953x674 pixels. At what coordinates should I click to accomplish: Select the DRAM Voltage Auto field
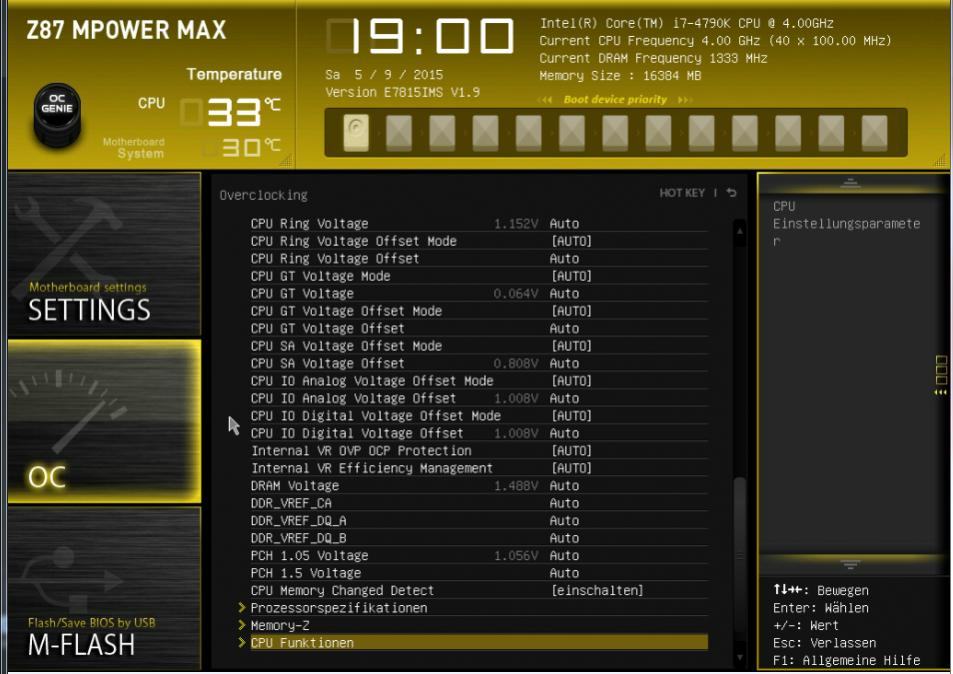click(x=564, y=486)
